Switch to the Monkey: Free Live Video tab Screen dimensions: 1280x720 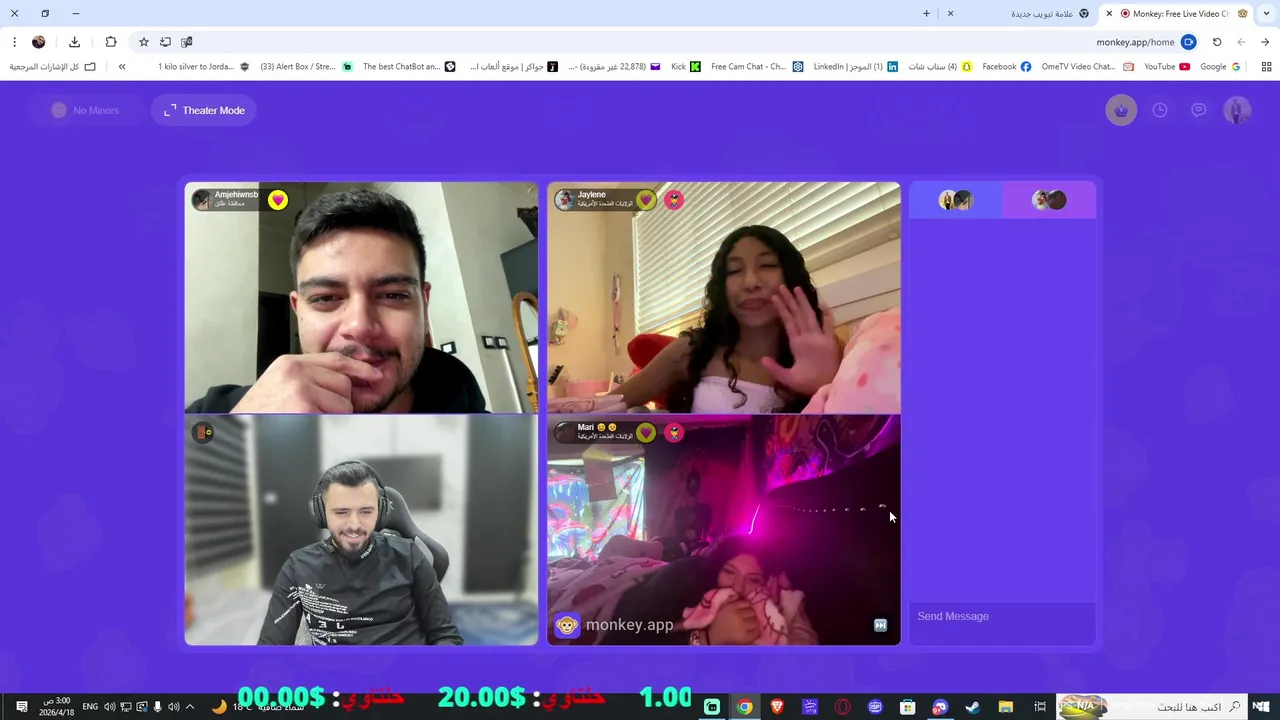click(x=1176, y=14)
